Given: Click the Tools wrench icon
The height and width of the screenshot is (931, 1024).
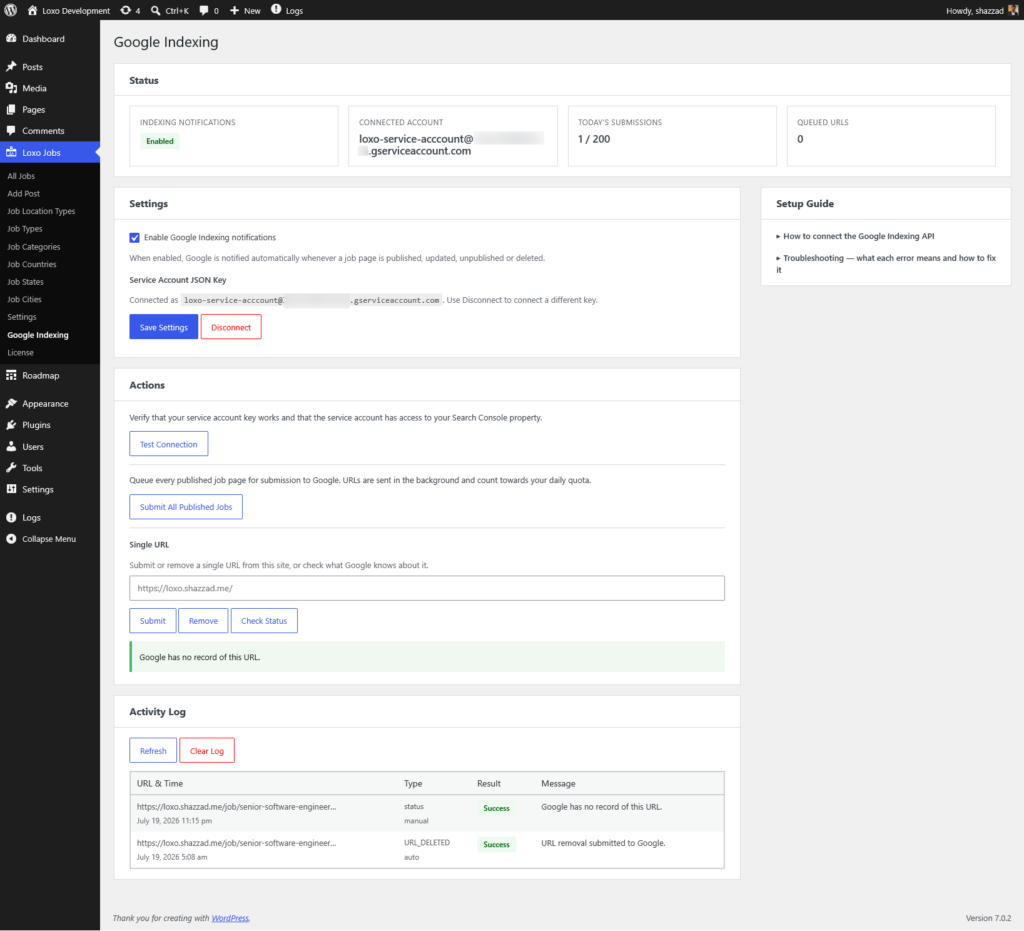Looking at the screenshot, I should [x=11, y=468].
